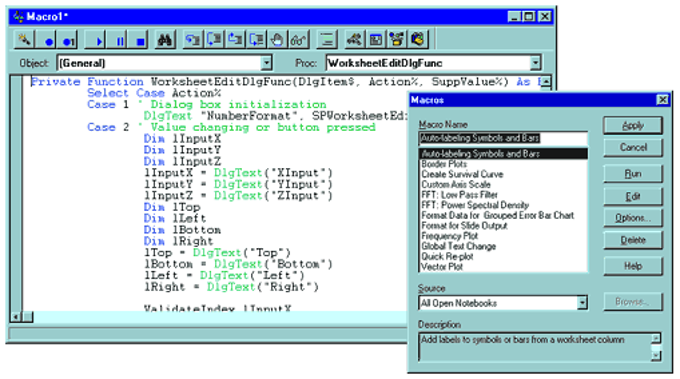Image resolution: width=680 pixels, height=379 pixels.
Task: Click inside the Macro Name input field
Action: 503,138
